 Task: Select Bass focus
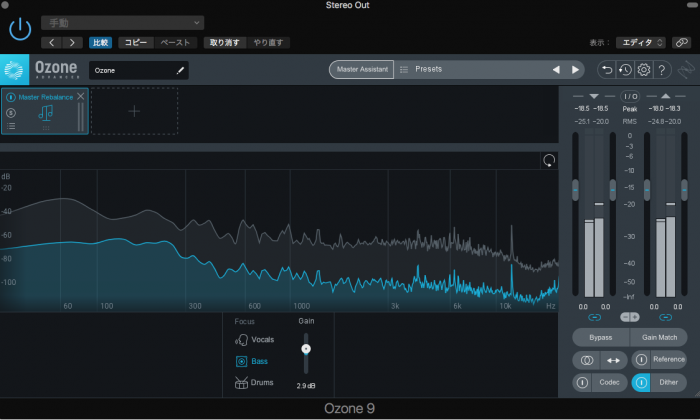[251, 361]
